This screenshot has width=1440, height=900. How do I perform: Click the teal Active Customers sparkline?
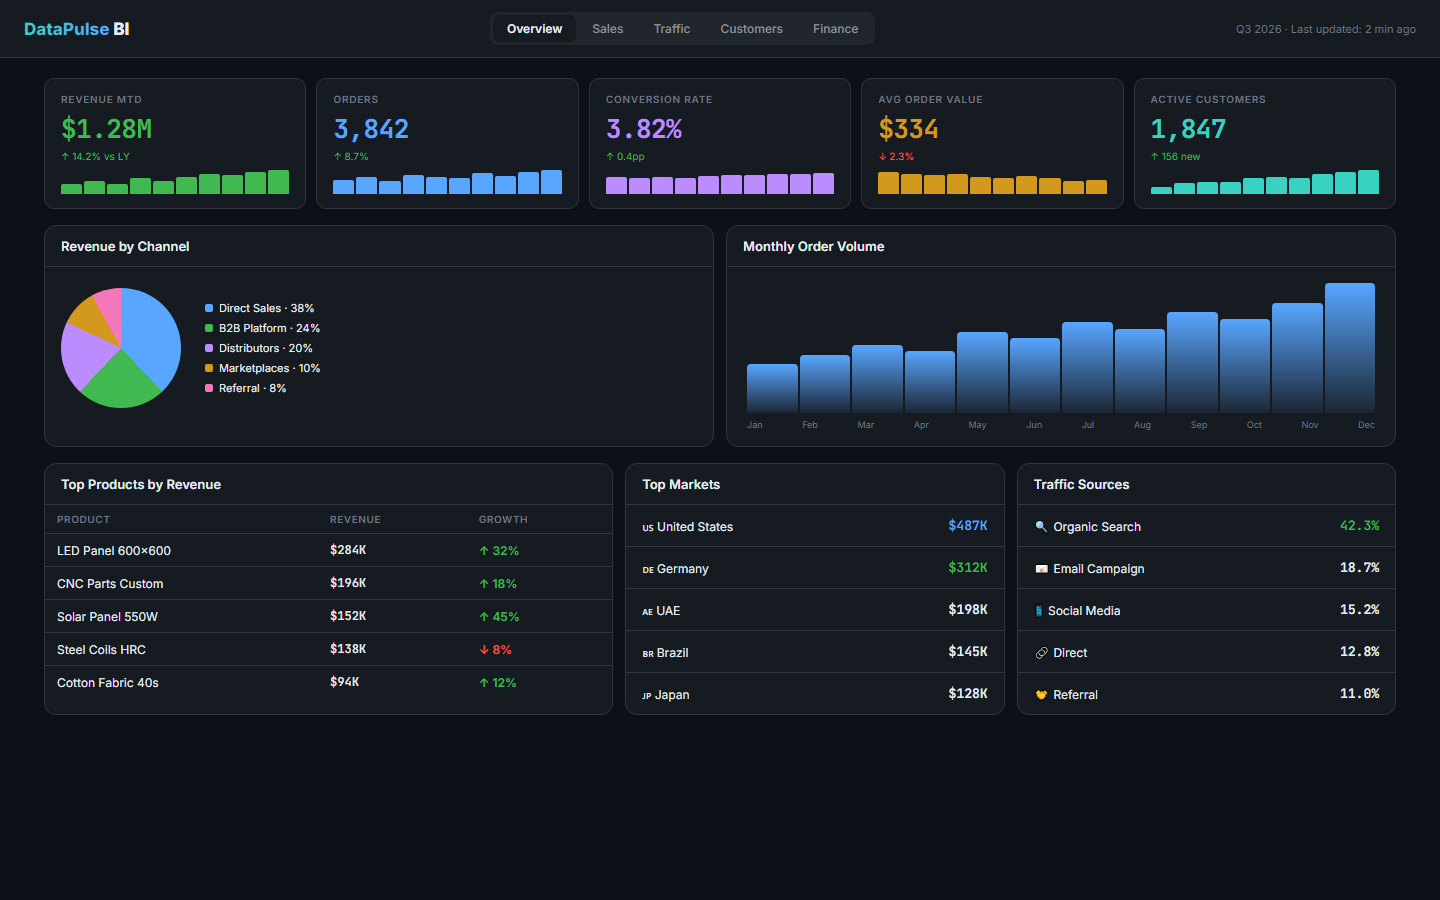[1264, 181]
